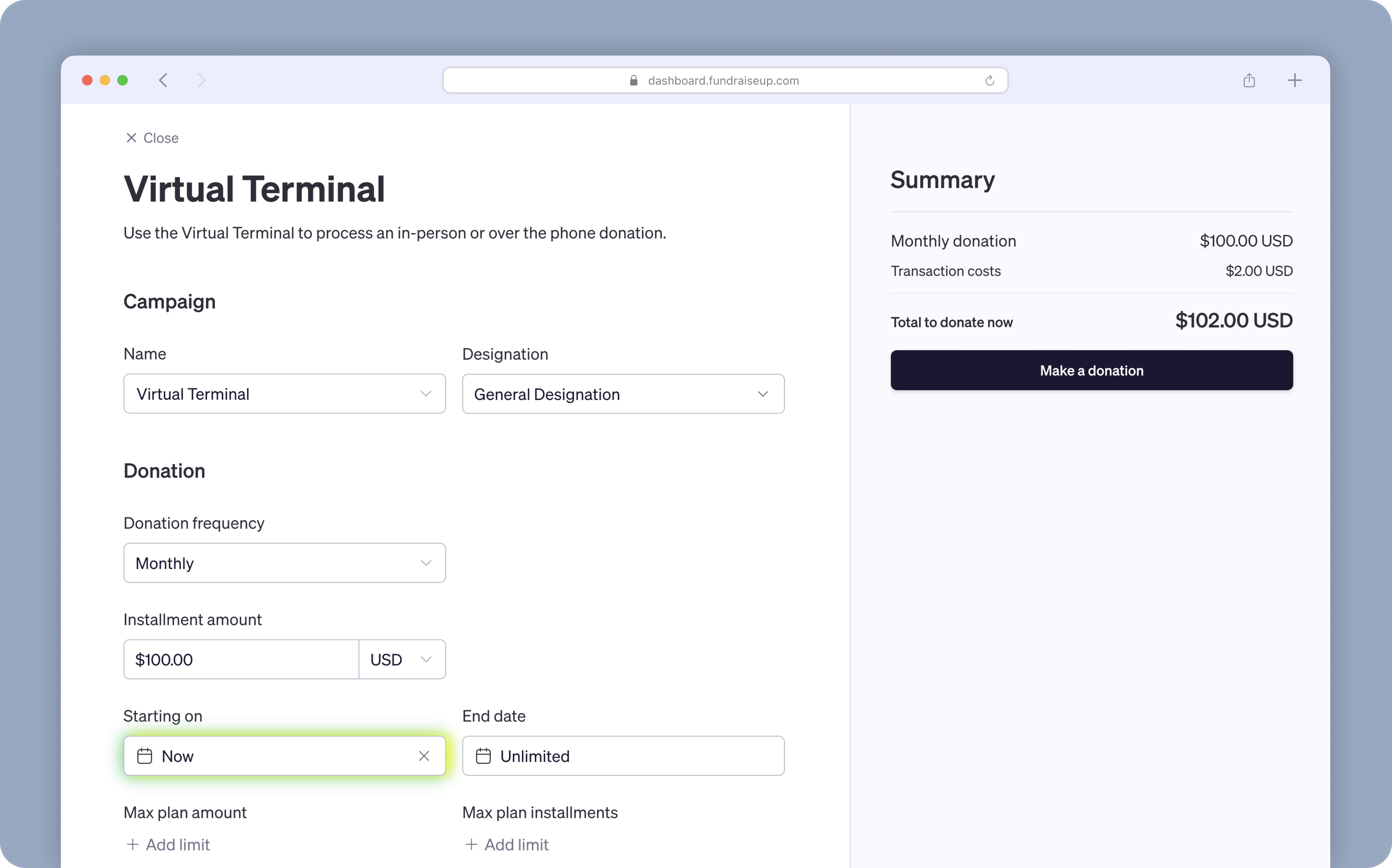Screen dimensions: 1392x868
Task: Click the calendar icon in Starting on
Action: click(x=144, y=756)
